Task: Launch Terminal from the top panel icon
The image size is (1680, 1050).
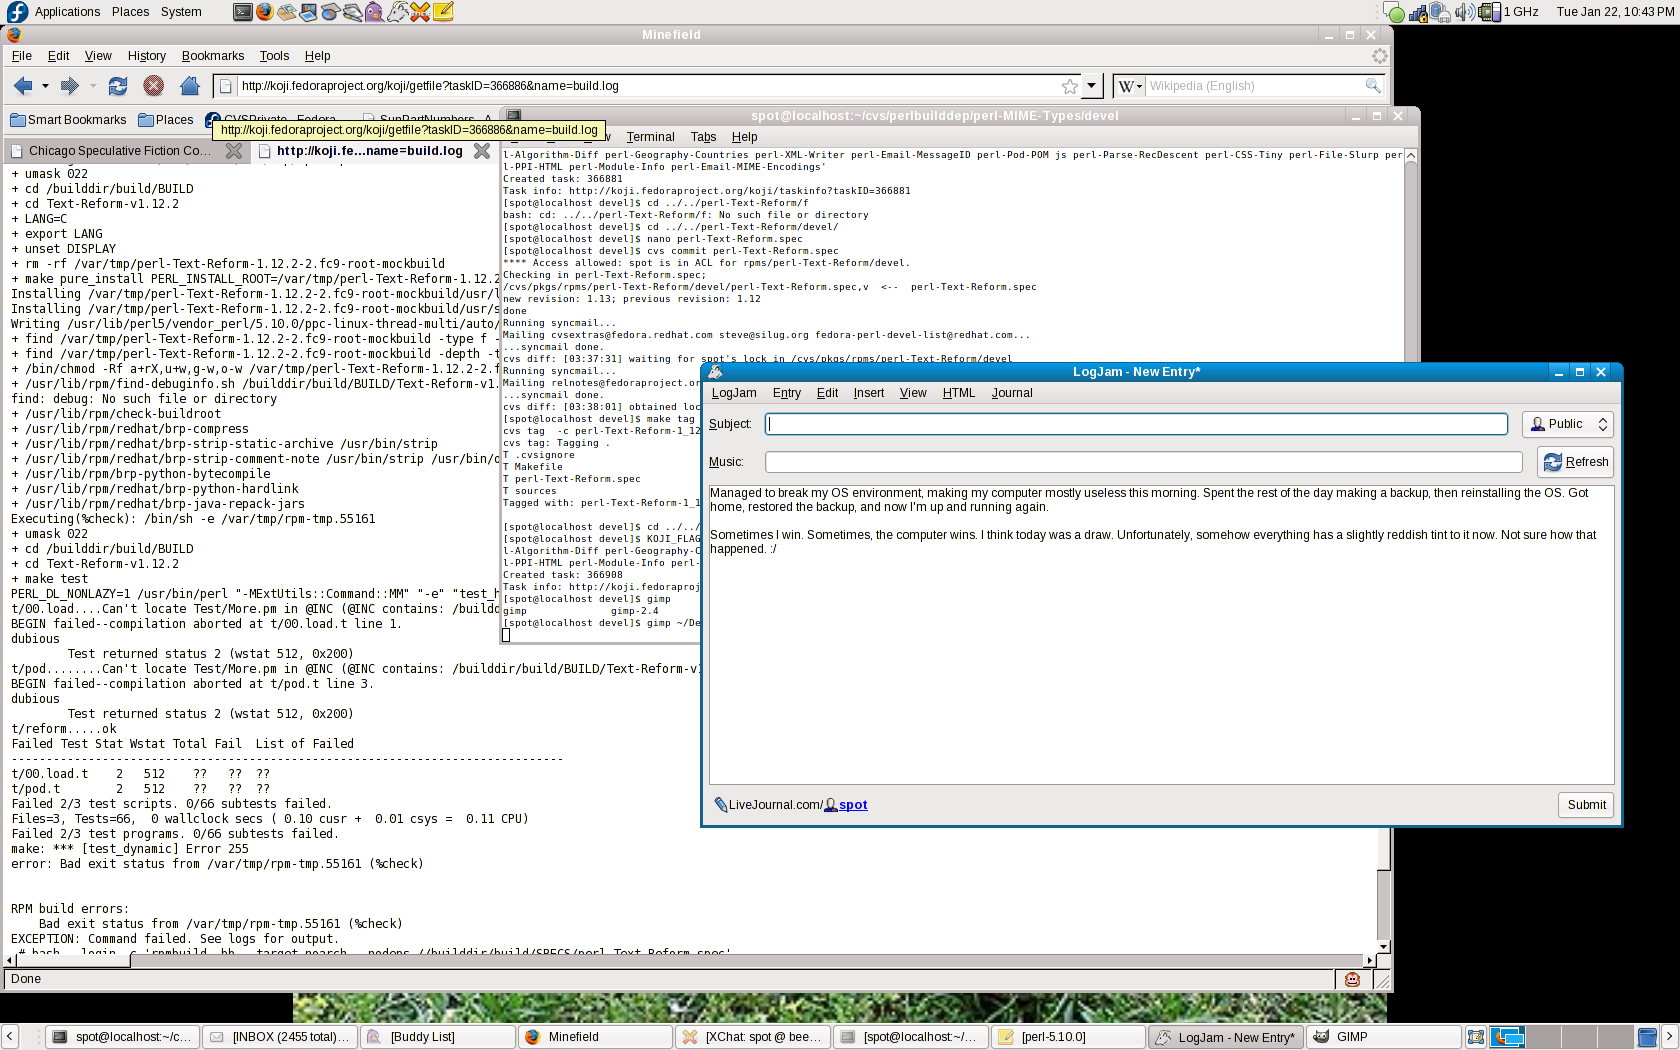Action: [x=242, y=12]
